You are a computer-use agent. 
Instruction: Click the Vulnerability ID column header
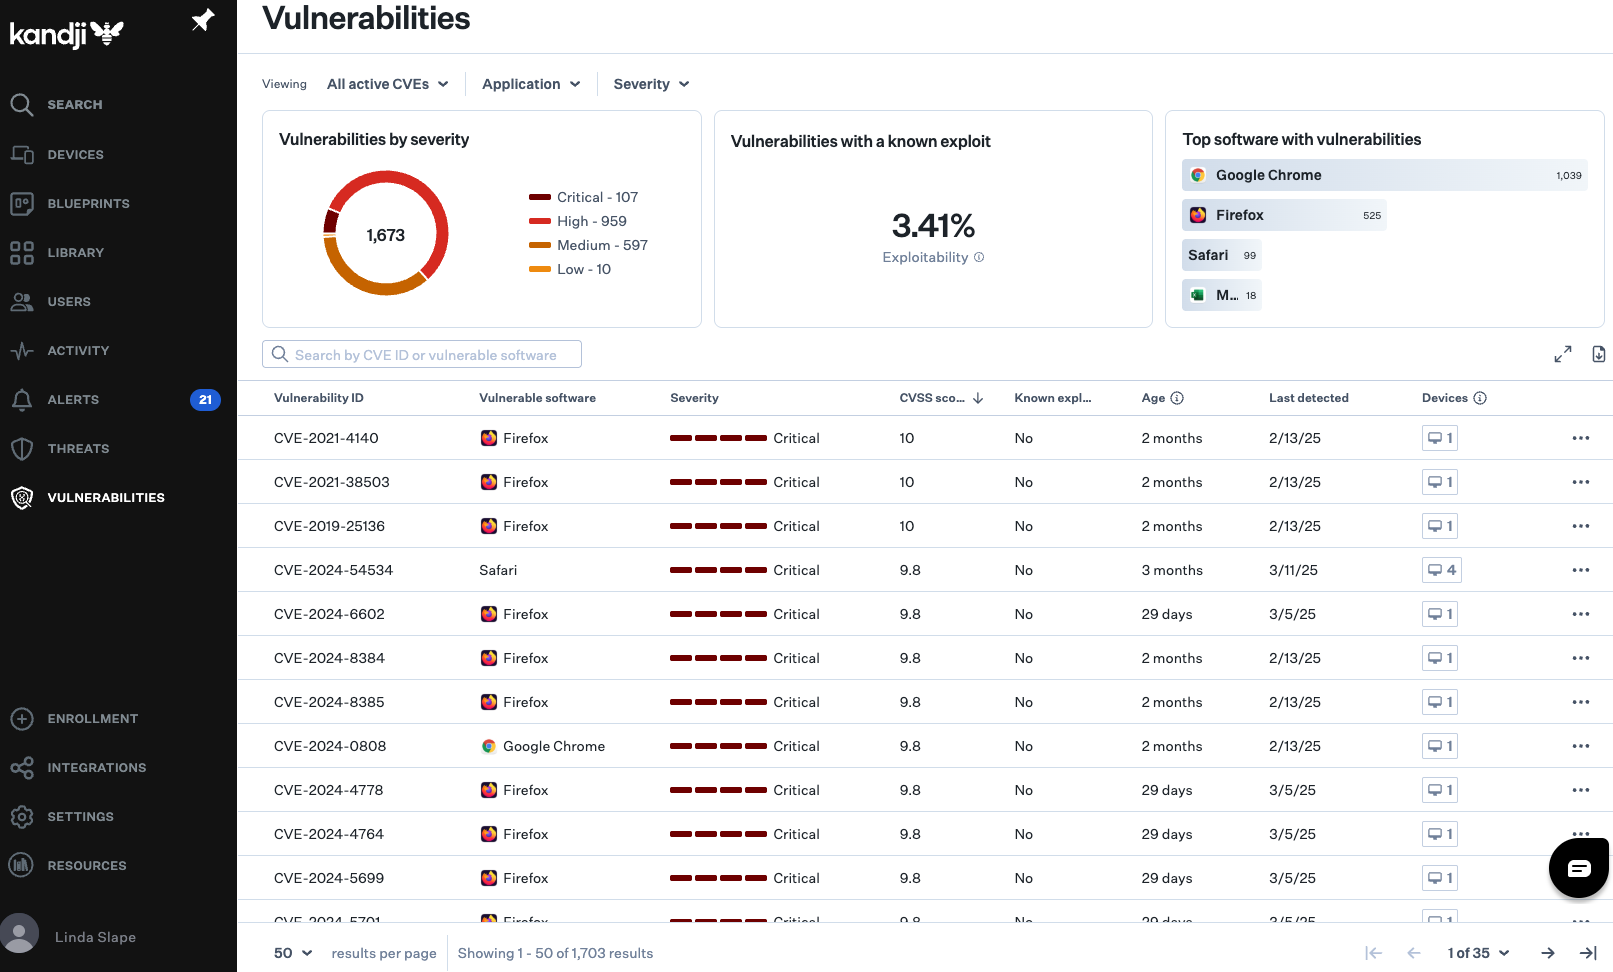point(319,398)
